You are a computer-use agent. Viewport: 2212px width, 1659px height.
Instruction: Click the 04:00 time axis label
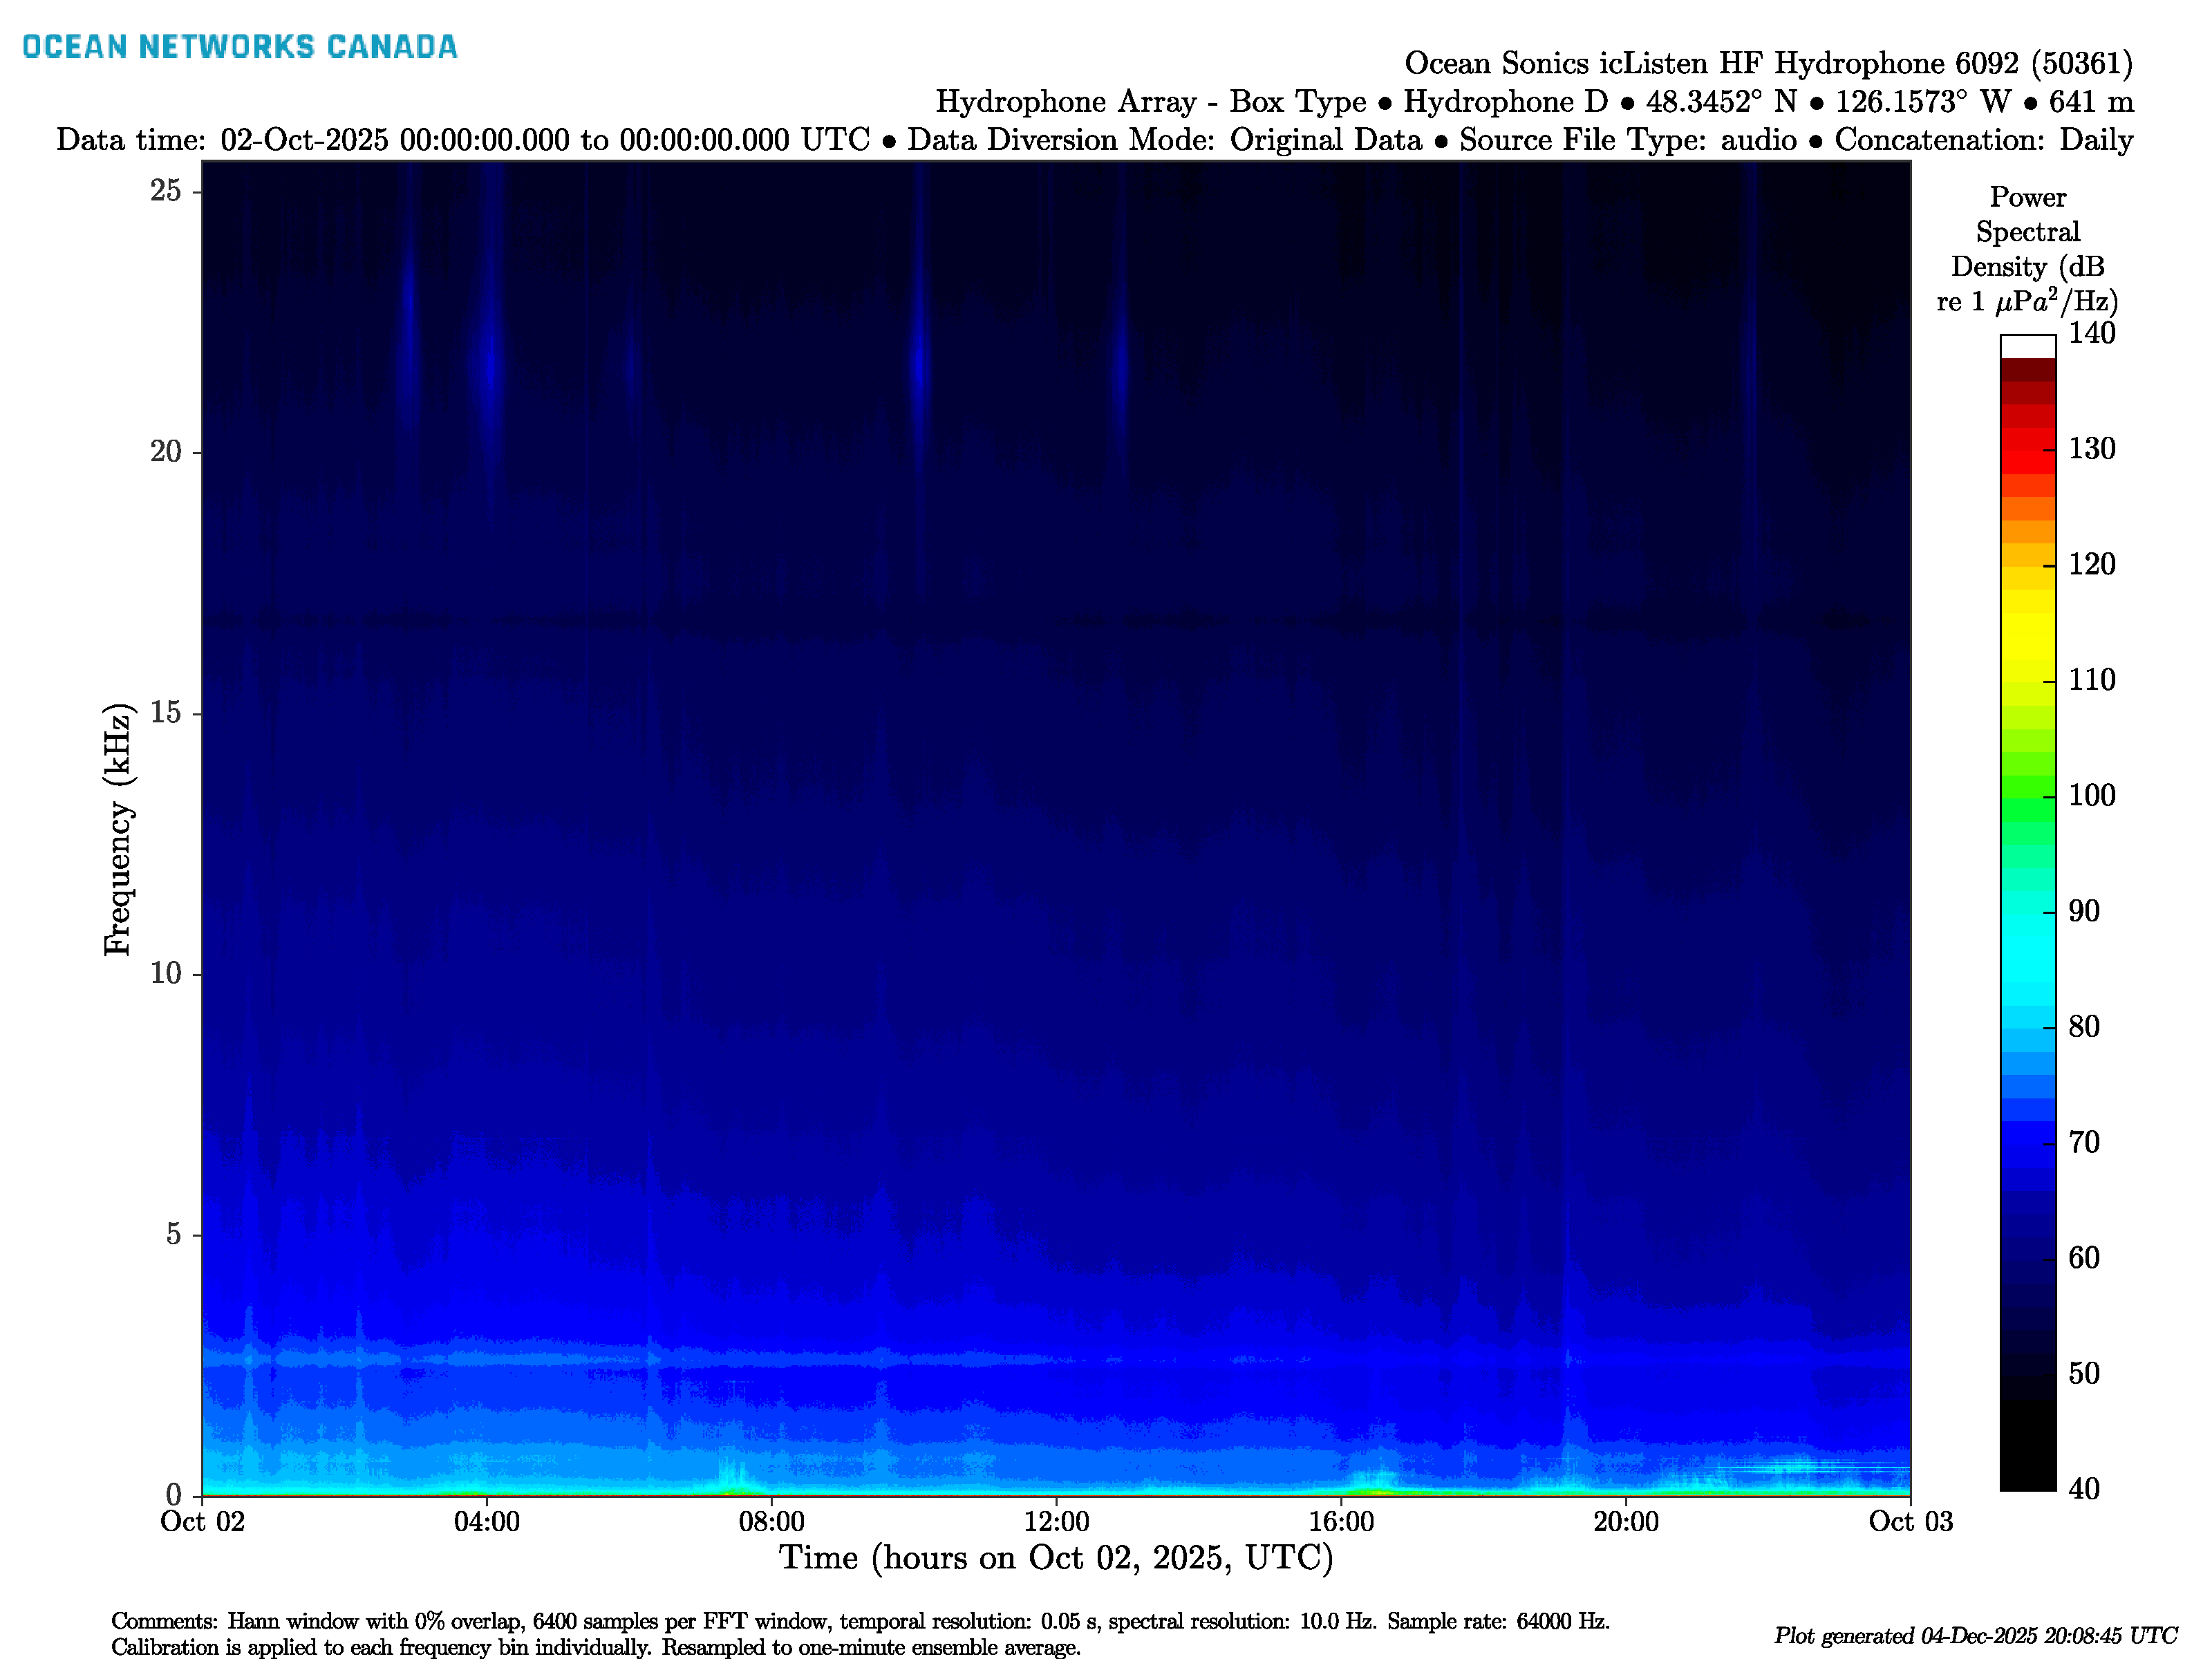pyautogui.click(x=486, y=1522)
